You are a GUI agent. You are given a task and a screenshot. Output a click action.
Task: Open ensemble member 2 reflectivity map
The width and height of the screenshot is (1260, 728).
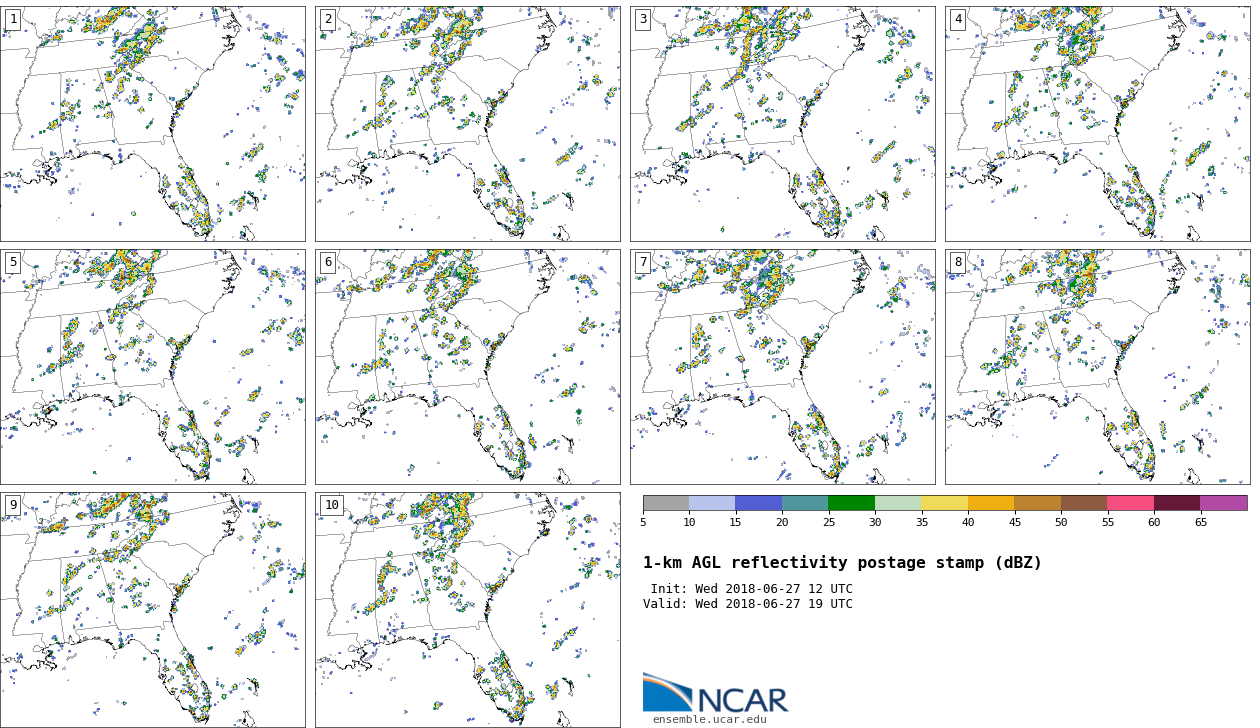click(x=468, y=123)
